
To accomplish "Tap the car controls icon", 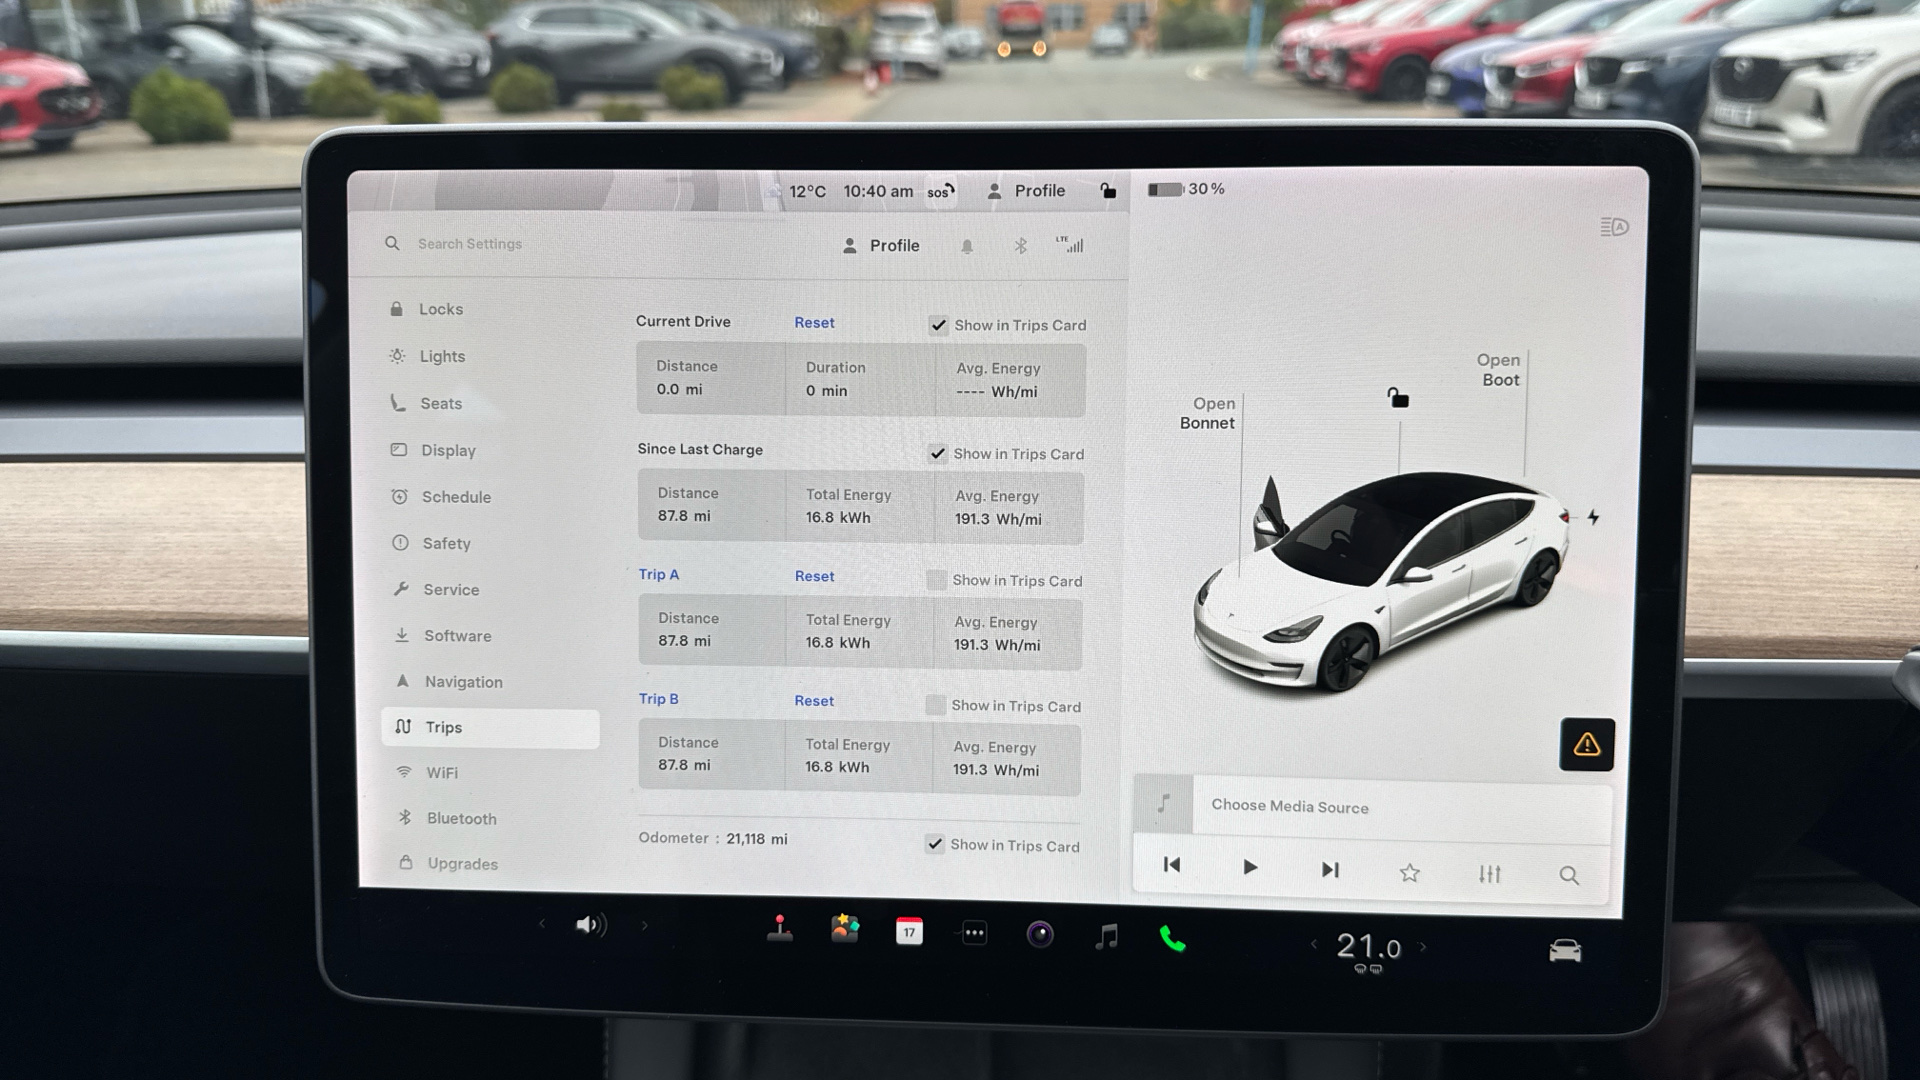I will coord(1565,950).
